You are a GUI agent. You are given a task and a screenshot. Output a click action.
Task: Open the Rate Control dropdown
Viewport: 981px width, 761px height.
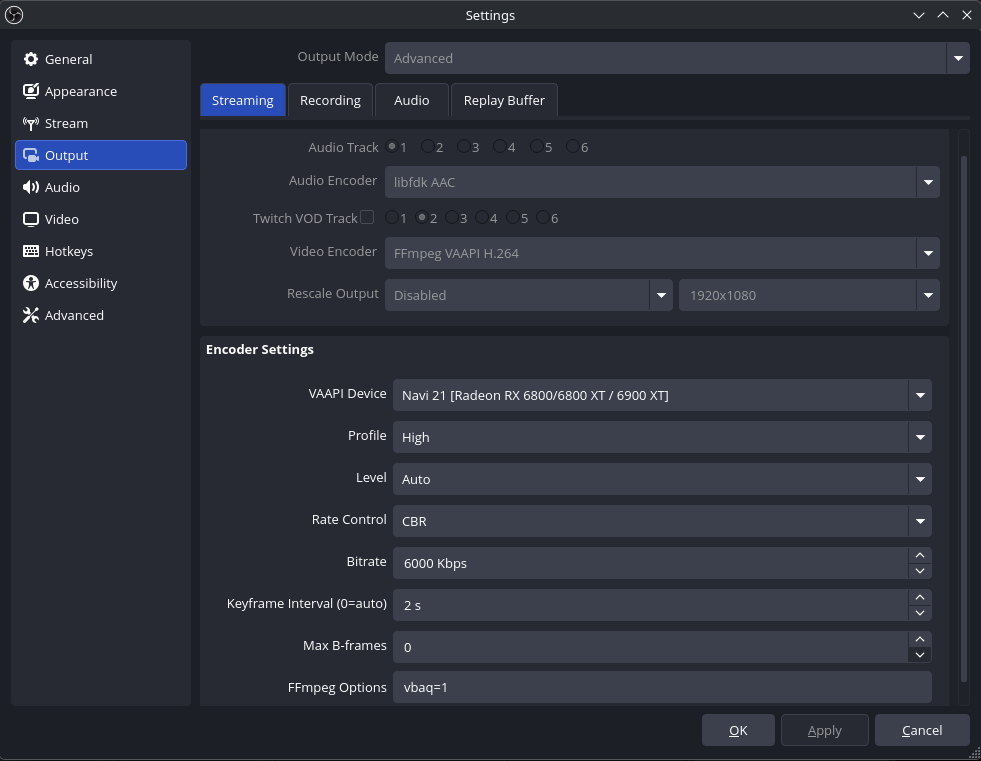pyautogui.click(x=661, y=521)
